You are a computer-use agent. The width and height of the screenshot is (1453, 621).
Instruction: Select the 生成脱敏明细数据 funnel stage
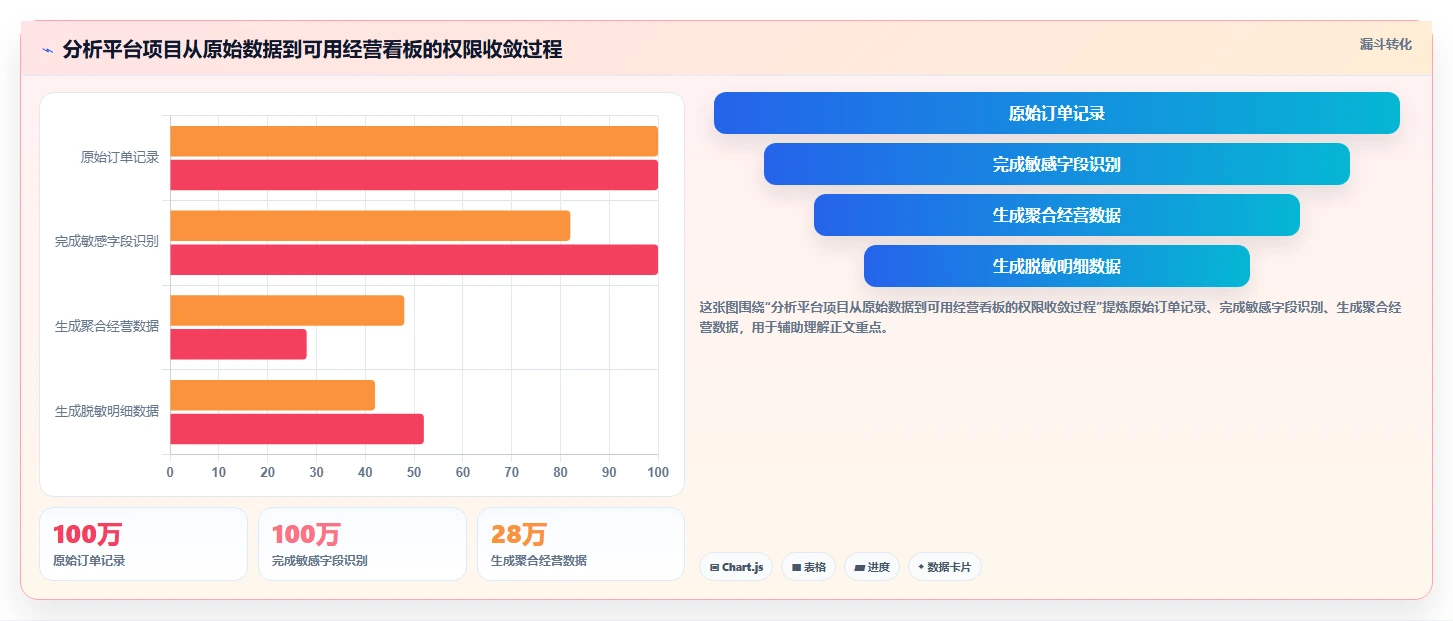click(x=1056, y=266)
